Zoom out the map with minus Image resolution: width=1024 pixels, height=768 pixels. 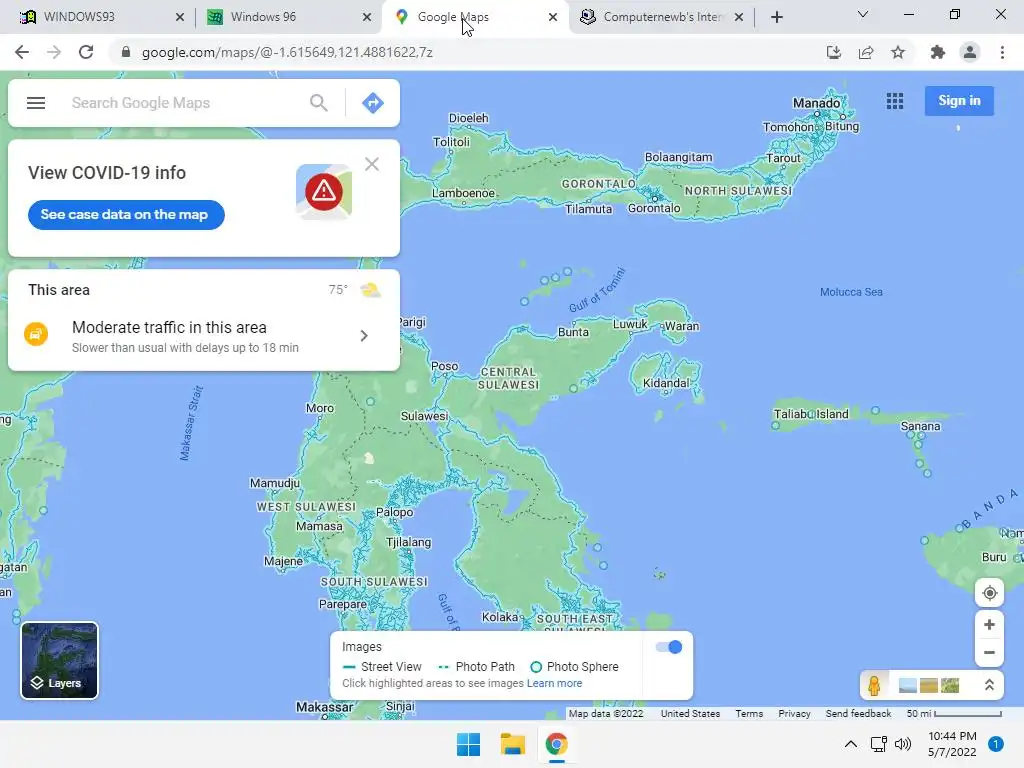point(989,652)
